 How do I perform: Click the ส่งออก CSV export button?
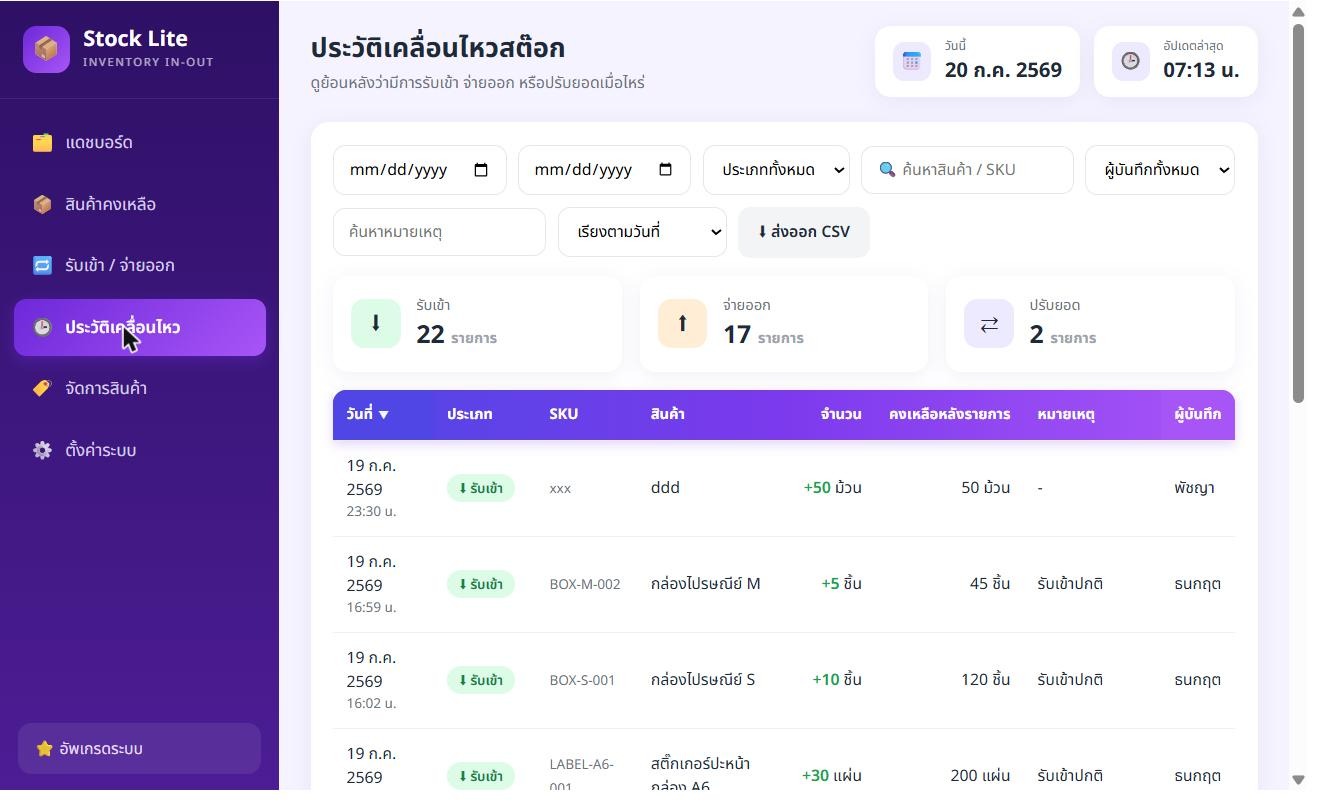(x=804, y=232)
